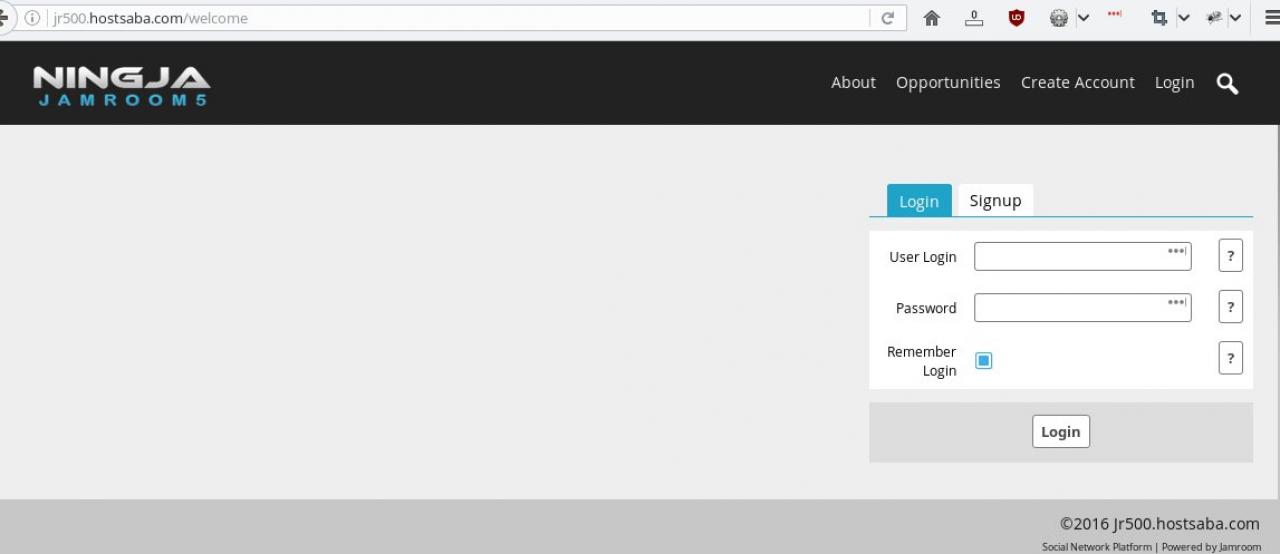Click the Remember Login label text
1280x554 pixels.
922,361
